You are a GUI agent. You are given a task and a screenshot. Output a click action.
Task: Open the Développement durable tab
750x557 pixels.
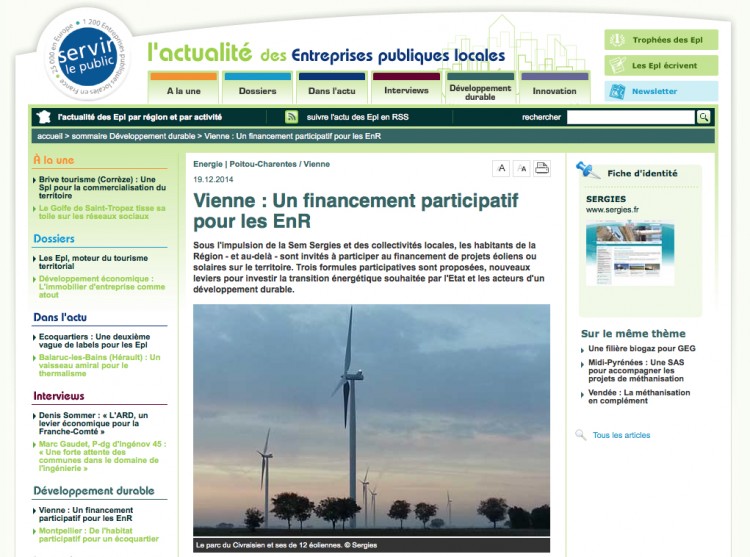480,87
